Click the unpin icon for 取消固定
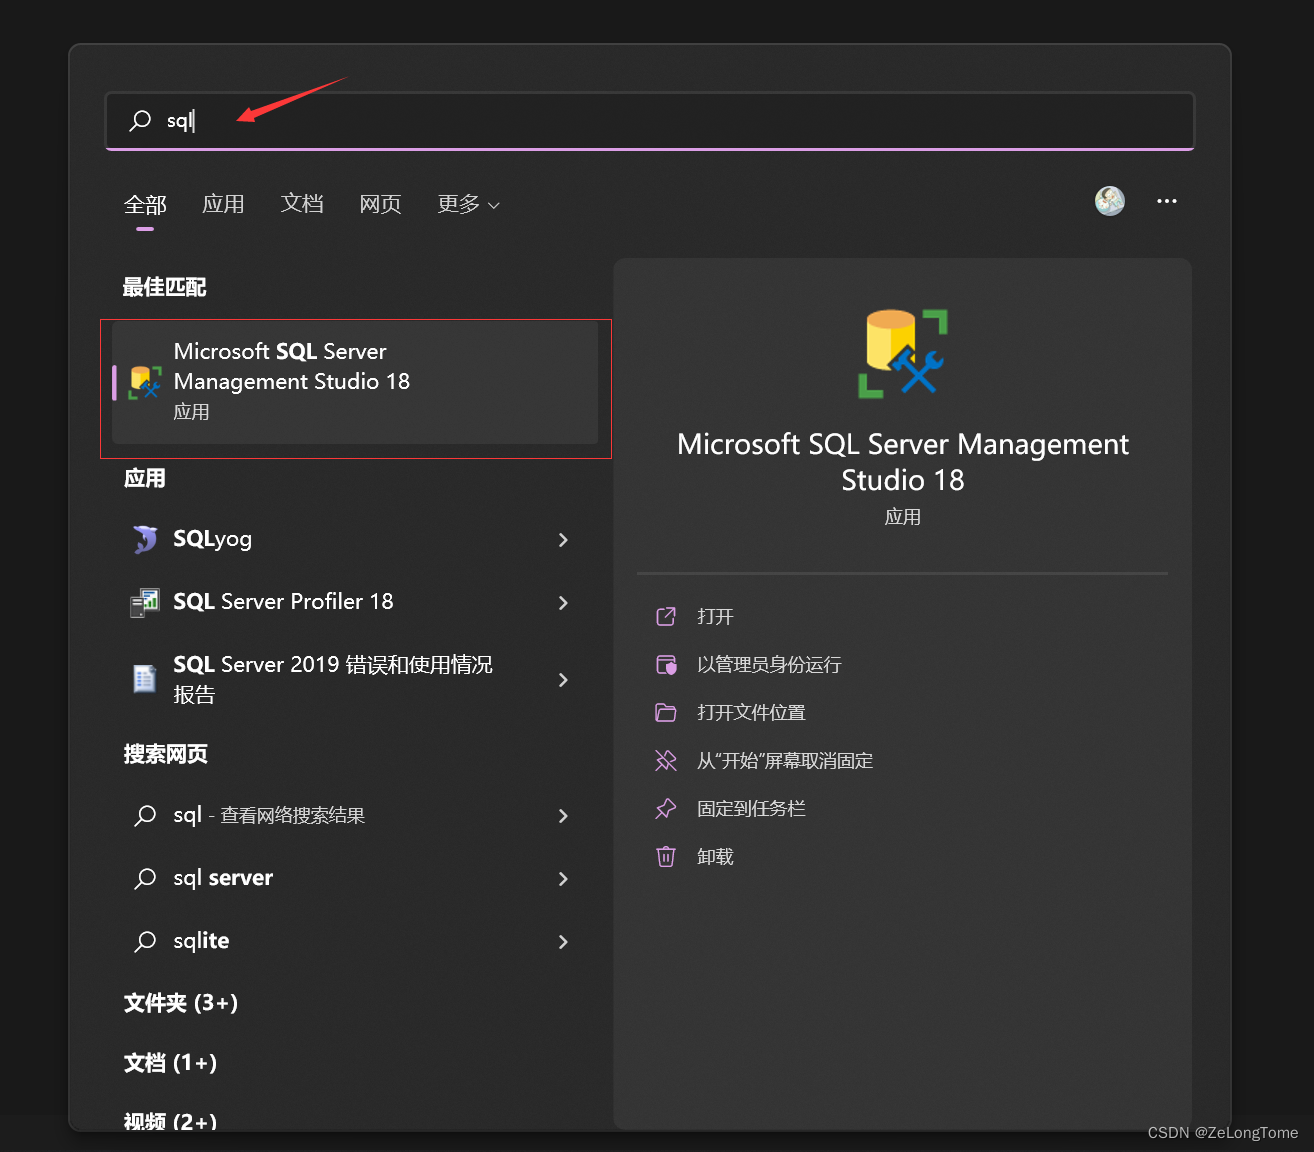1314x1152 pixels. 666,761
